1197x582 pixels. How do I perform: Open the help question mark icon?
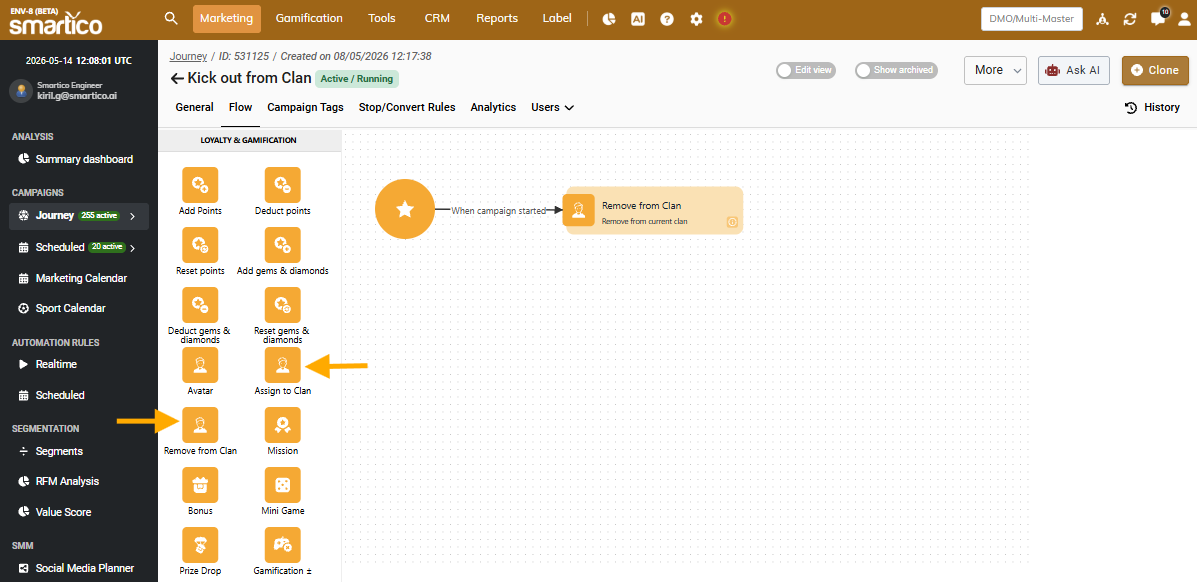click(x=667, y=19)
